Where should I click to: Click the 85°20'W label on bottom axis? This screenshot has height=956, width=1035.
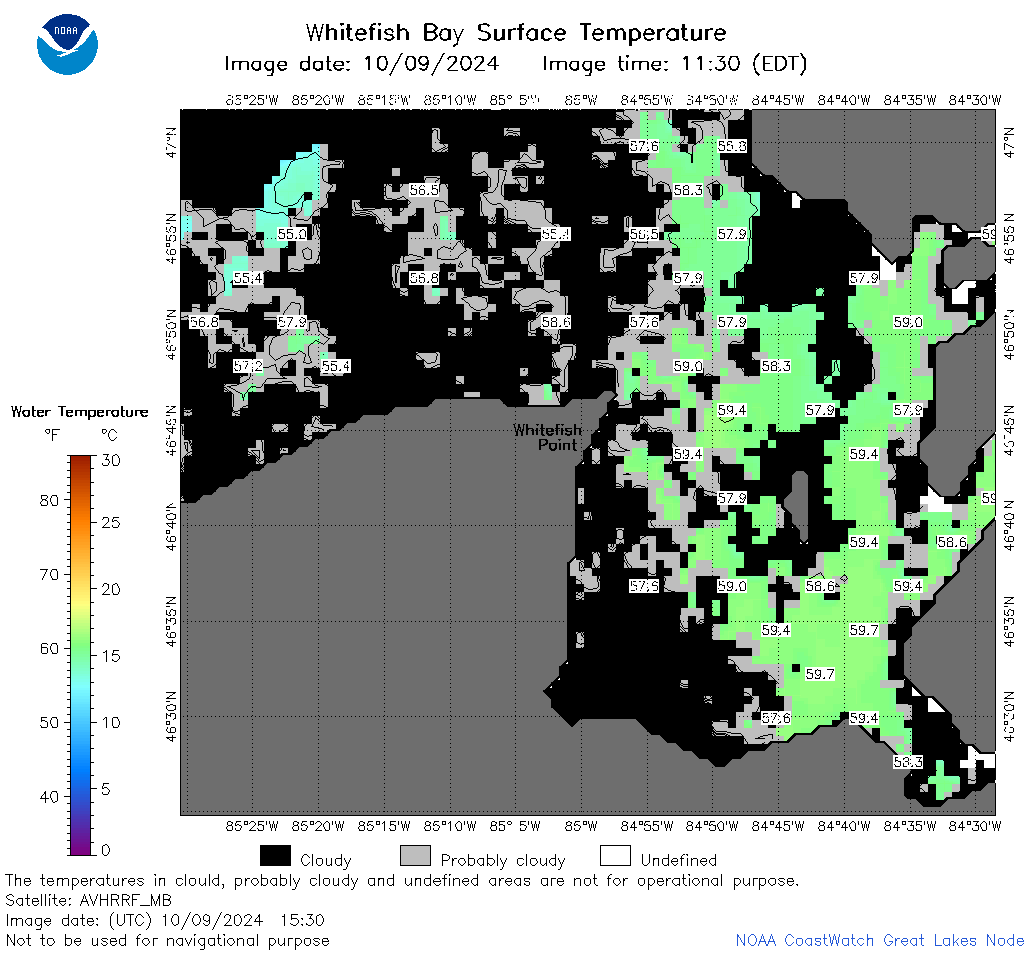[x=318, y=826]
